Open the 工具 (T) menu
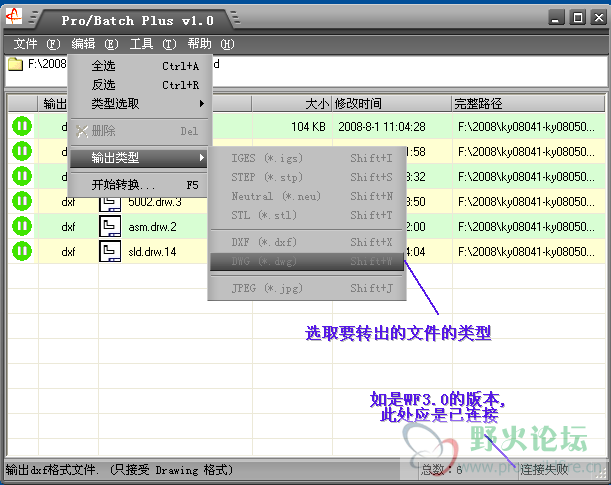This screenshot has width=611, height=485. tap(153, 44)
